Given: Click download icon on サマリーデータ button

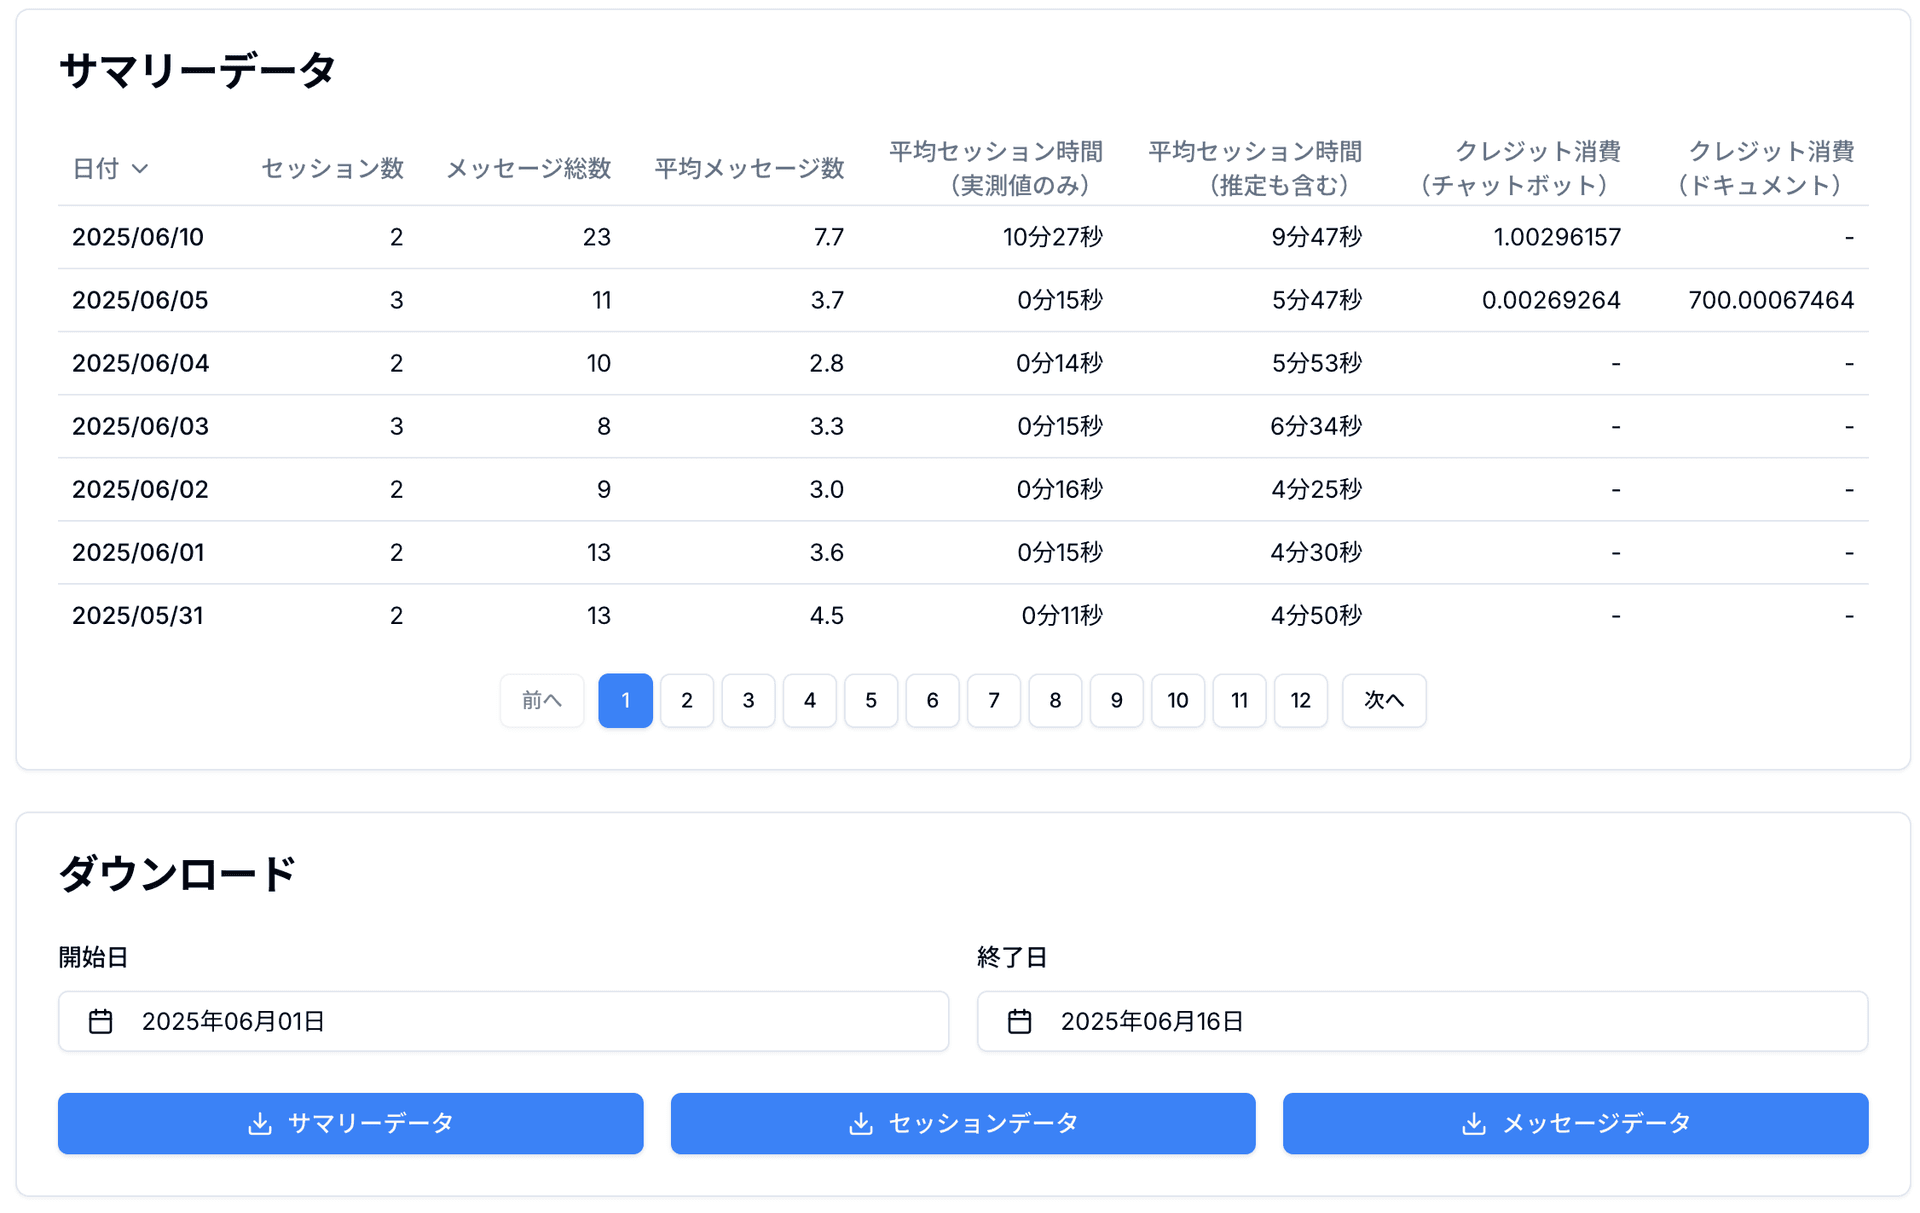Looking at the screenshot, I should tap(260, 1123).
